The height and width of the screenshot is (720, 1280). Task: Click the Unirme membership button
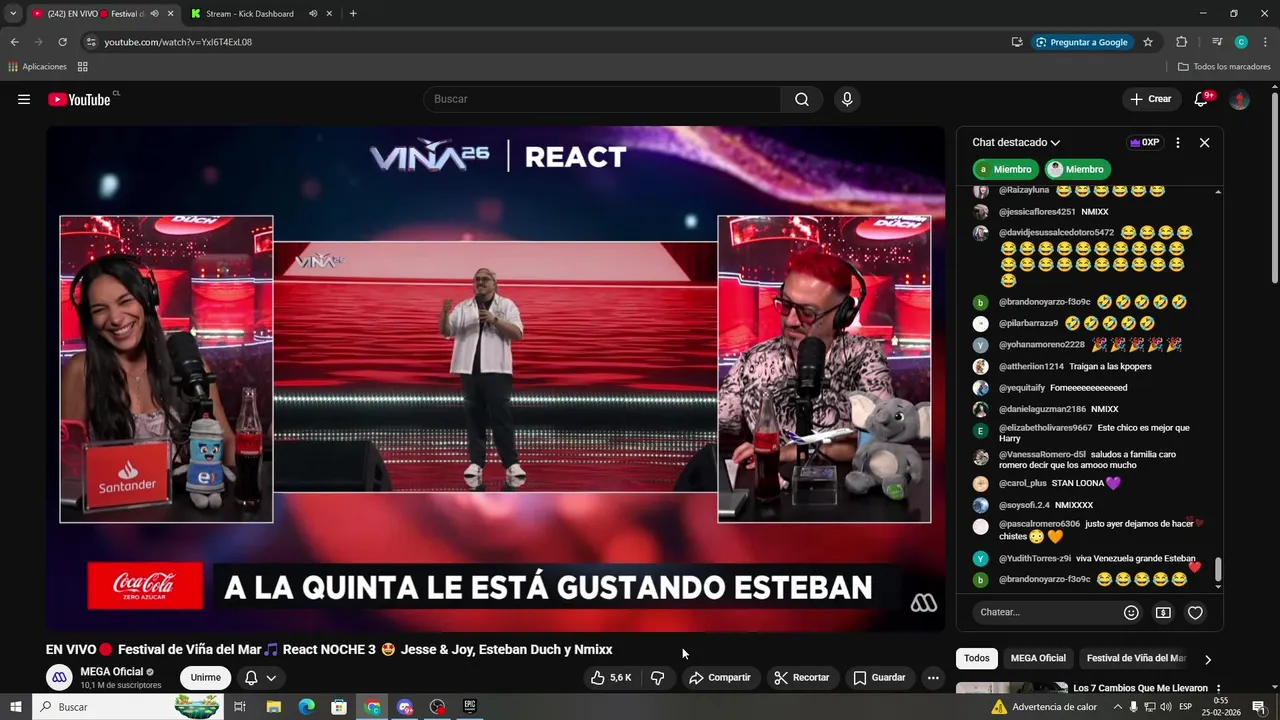(206, 678)
